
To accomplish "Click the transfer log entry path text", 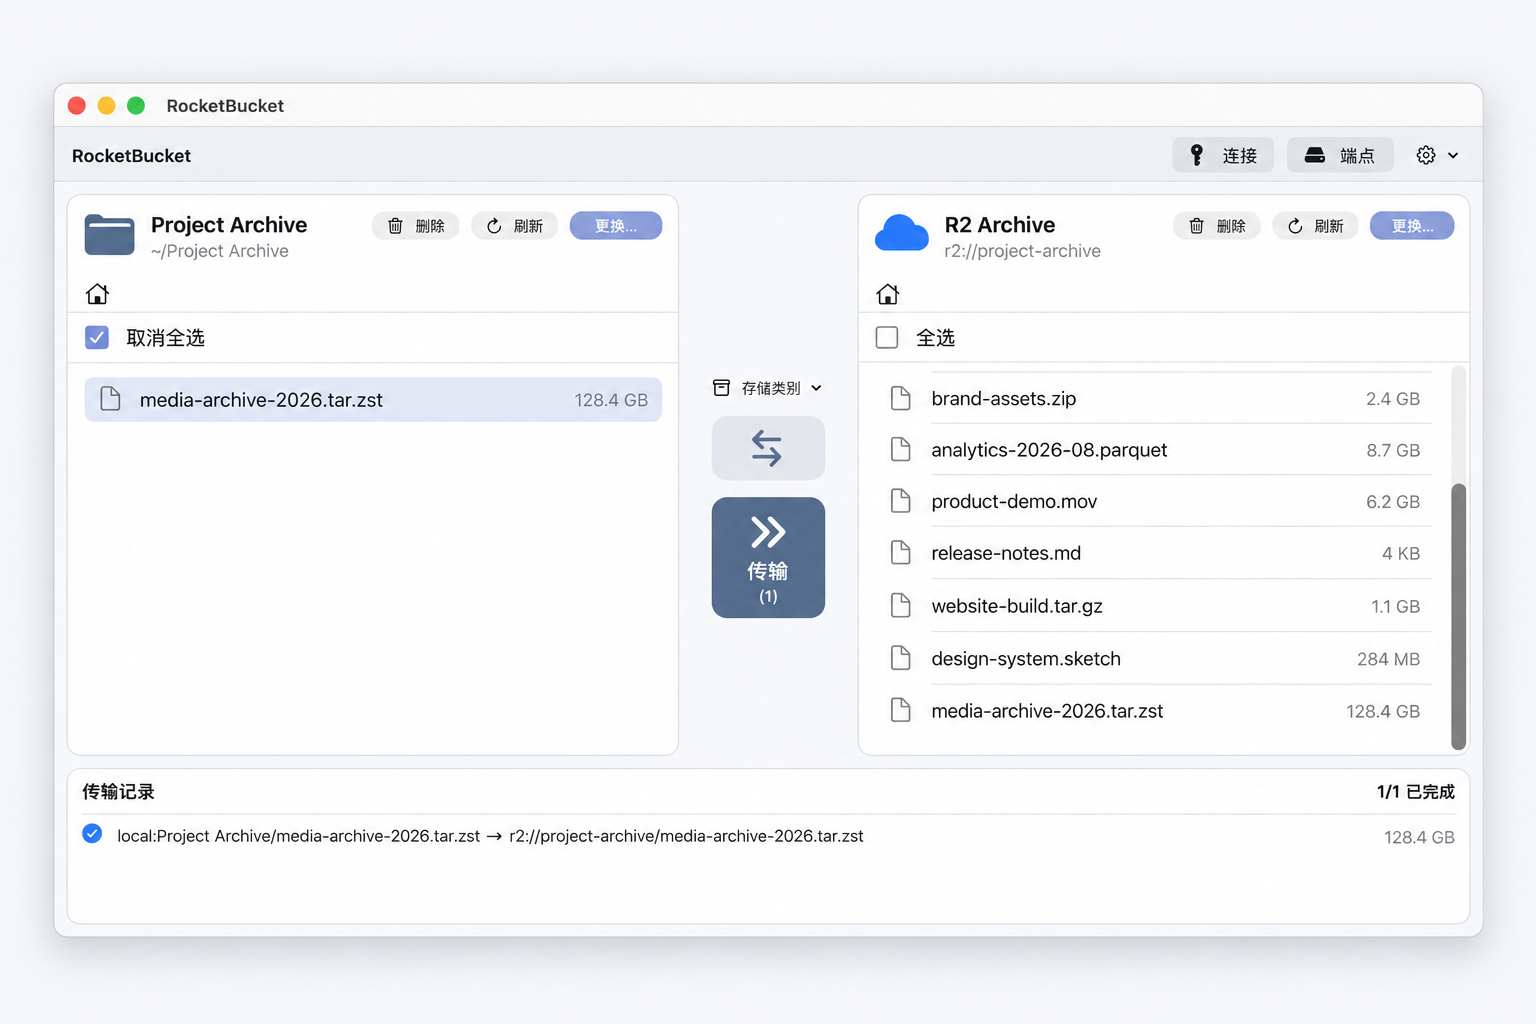I will point(490,836).
